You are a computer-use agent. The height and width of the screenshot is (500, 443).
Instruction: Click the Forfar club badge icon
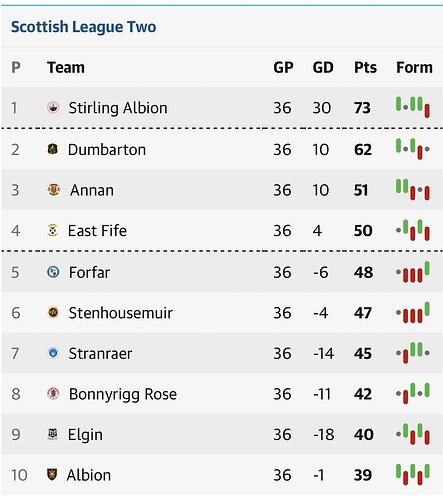(x=53, y=272)
